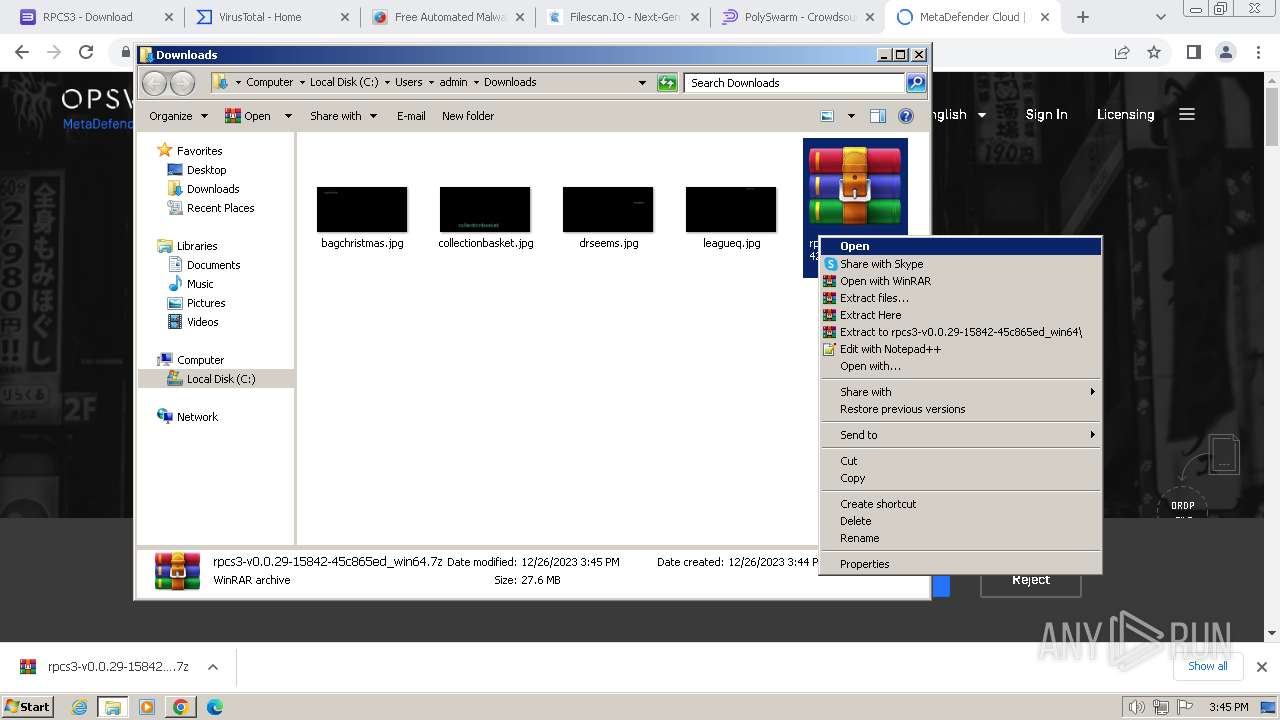This screenshot has width=1280, height=720.
Task: Select the collectionbasket.jpg thumbnail
Action: pos(485,210)
